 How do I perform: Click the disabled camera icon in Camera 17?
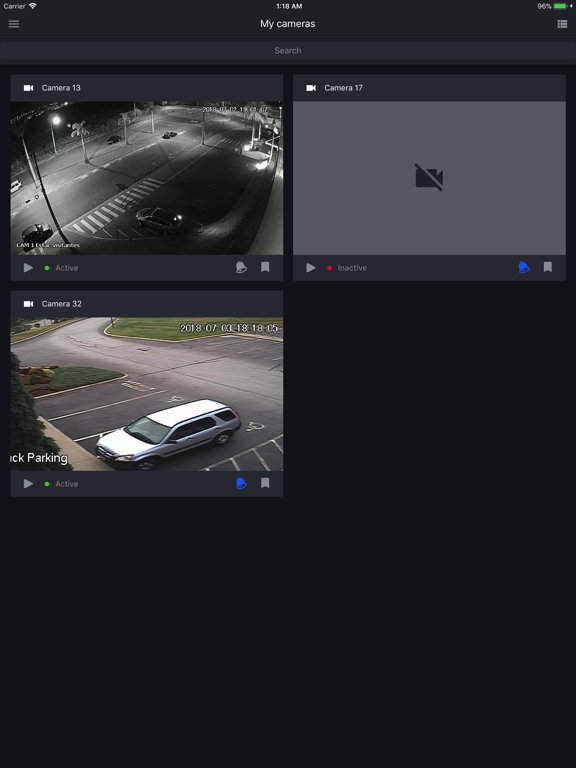(429, 177)
